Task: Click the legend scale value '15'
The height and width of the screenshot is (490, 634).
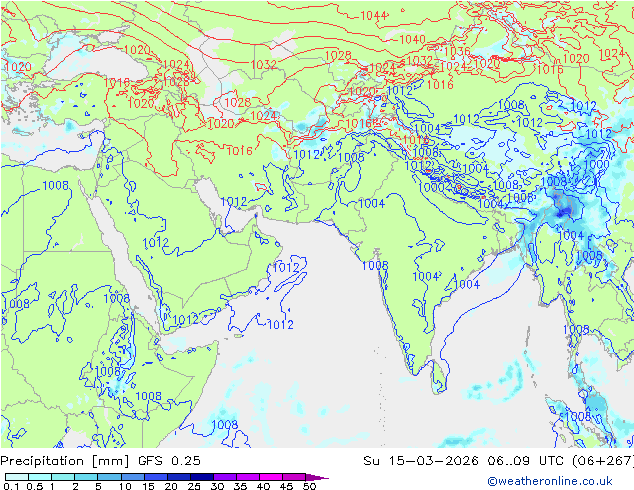Action: point(148,486)
